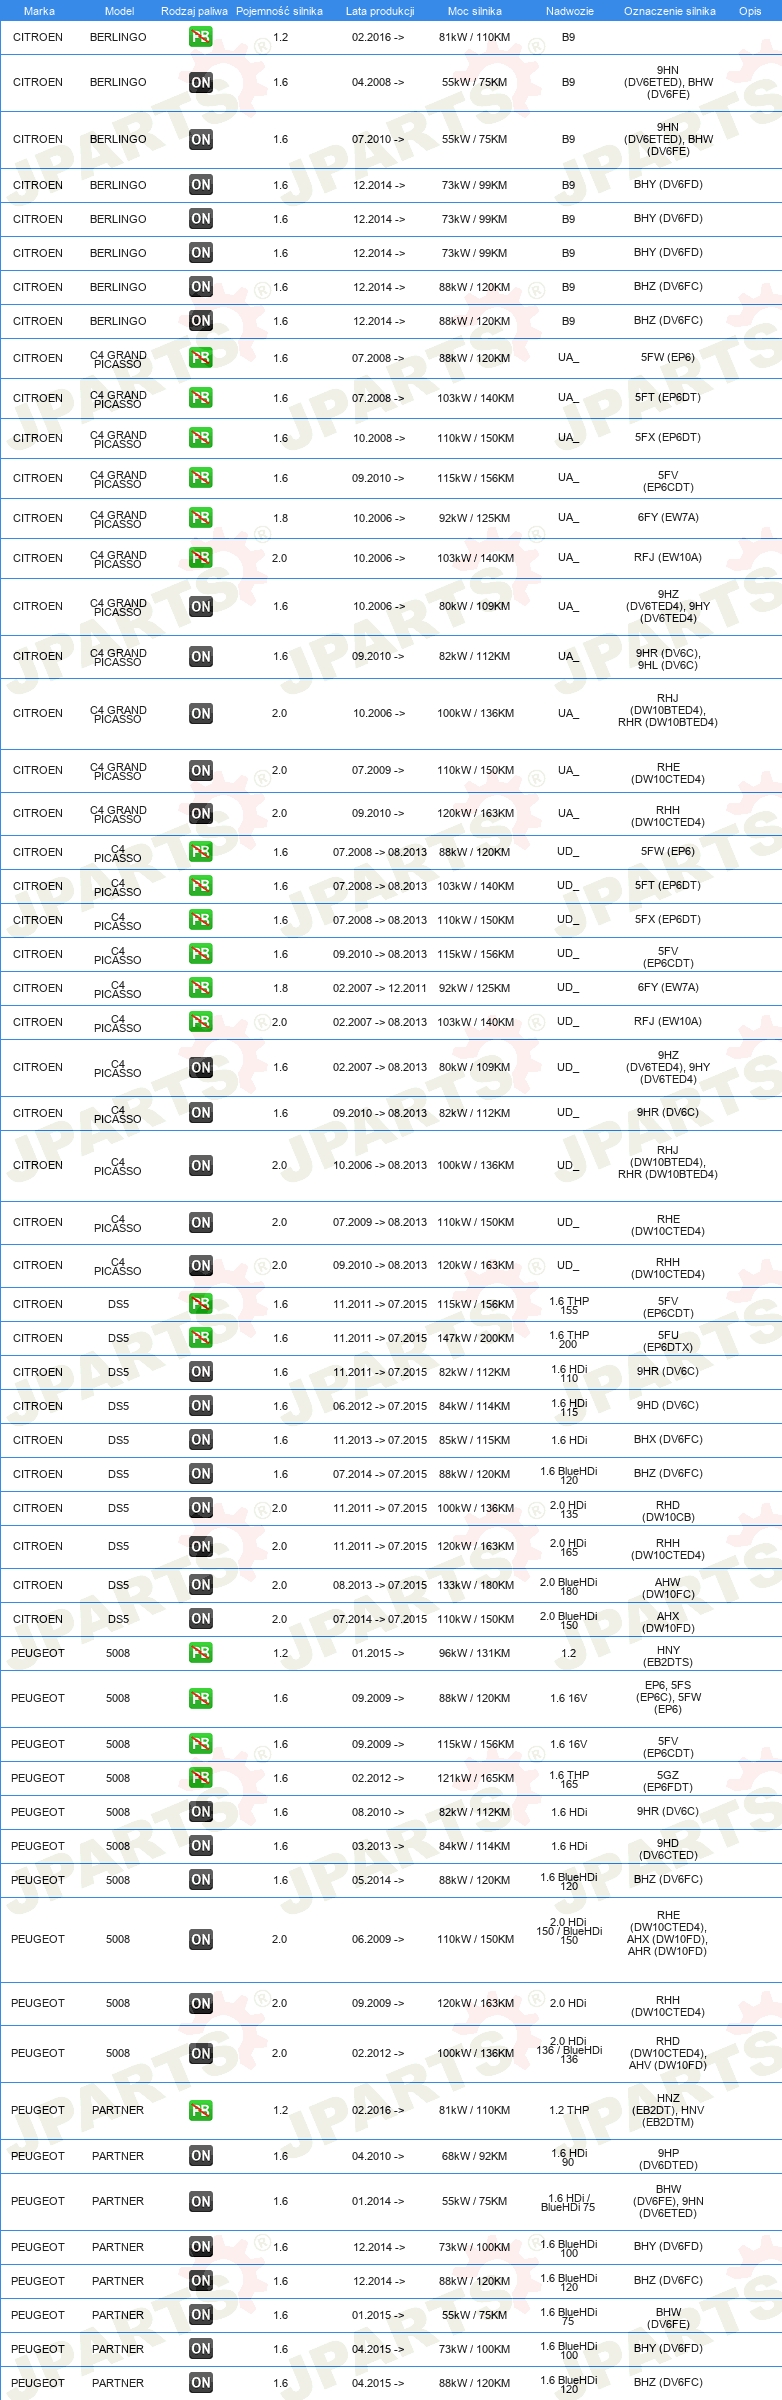Click the '147kW / 200KM' power cell
782x2400 pixels.
tap(475, 1338)
